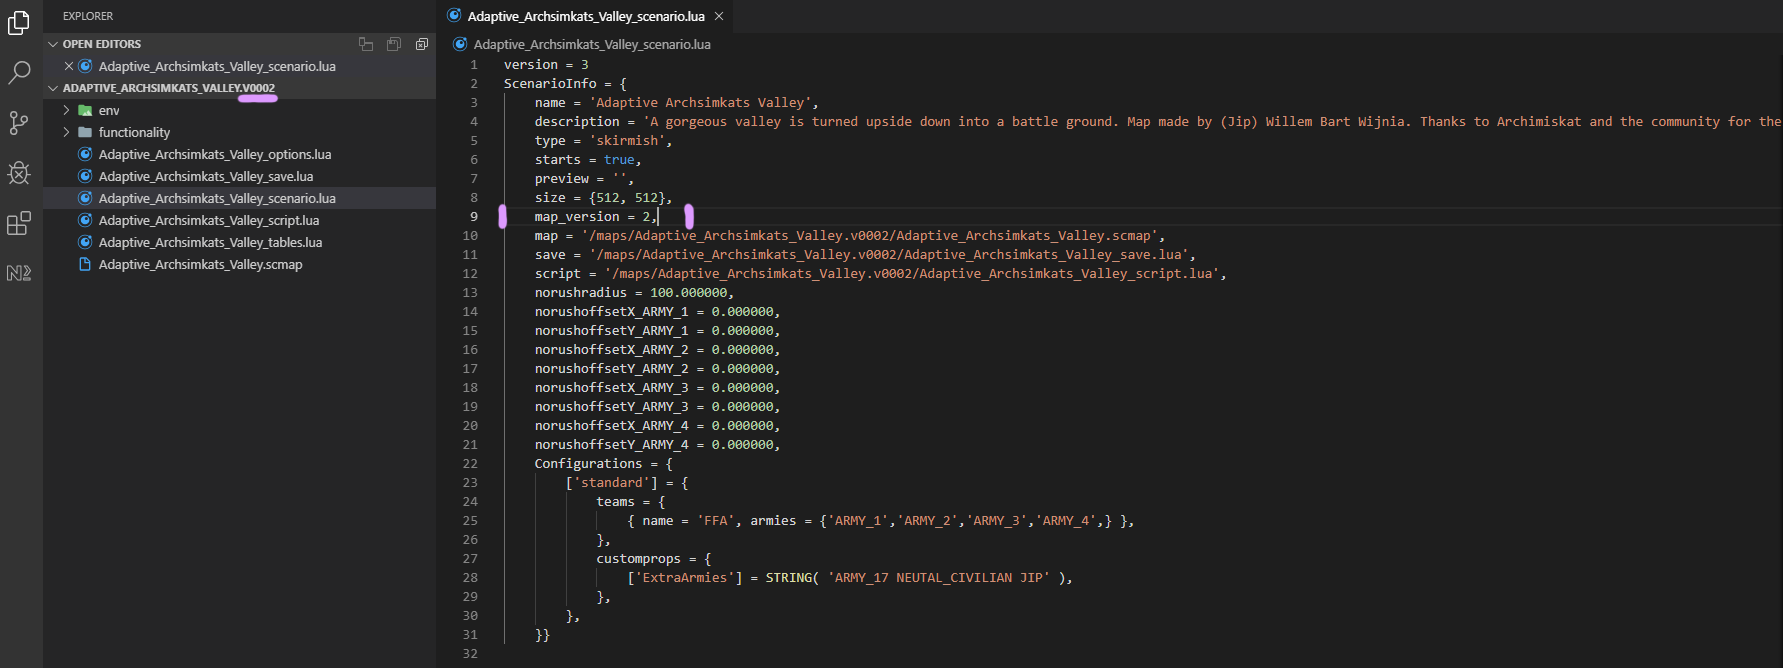Click the breadcrumb Adaptive_Archsimkats_Valley_scenario.lua
The width and height of the screenshot is (1783, 668).
(592, 44)
